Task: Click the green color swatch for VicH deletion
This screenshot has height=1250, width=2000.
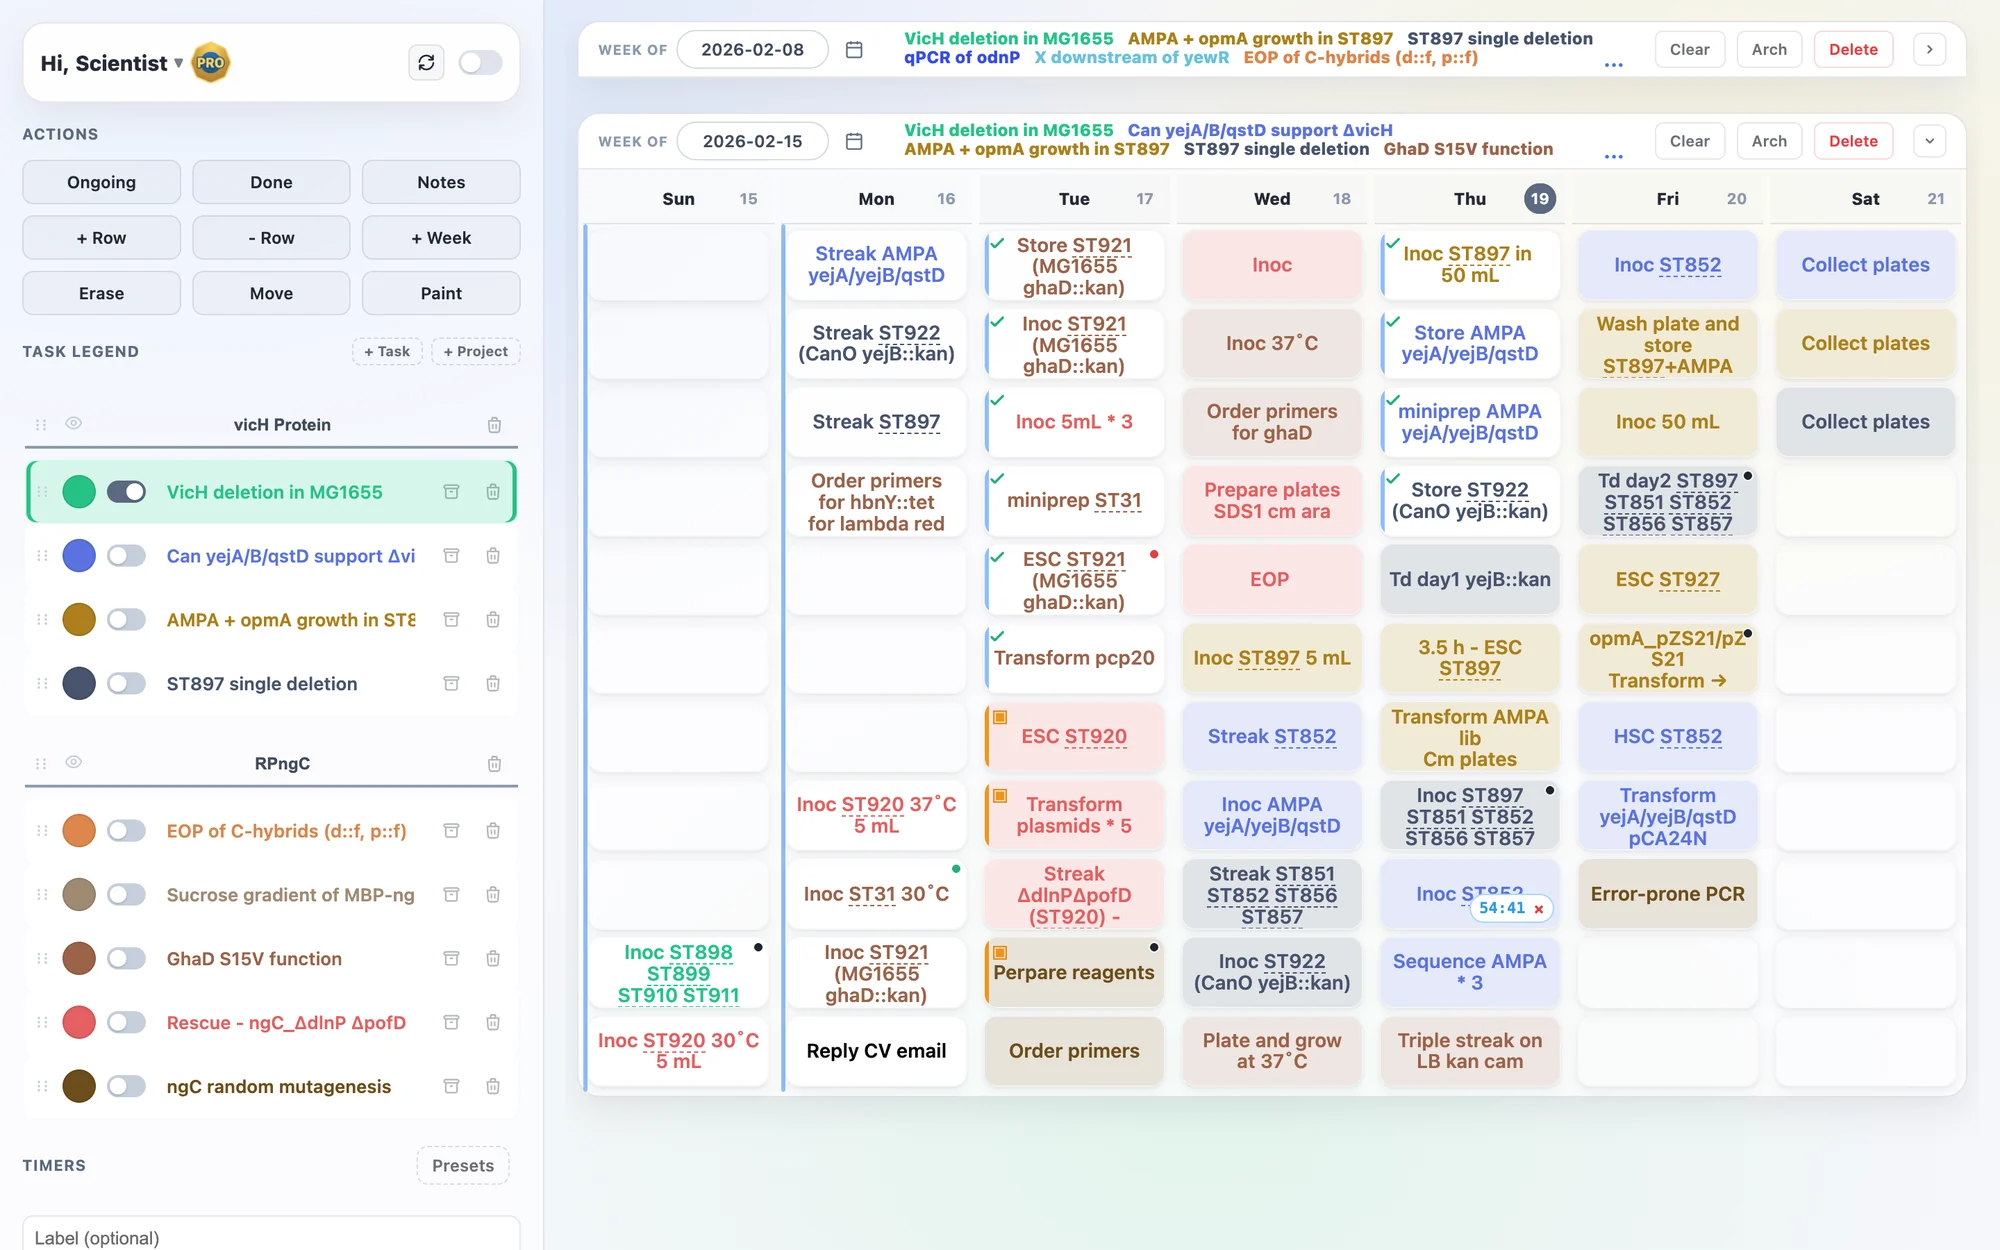Action: pyautogui.click(x=79, y=492)
